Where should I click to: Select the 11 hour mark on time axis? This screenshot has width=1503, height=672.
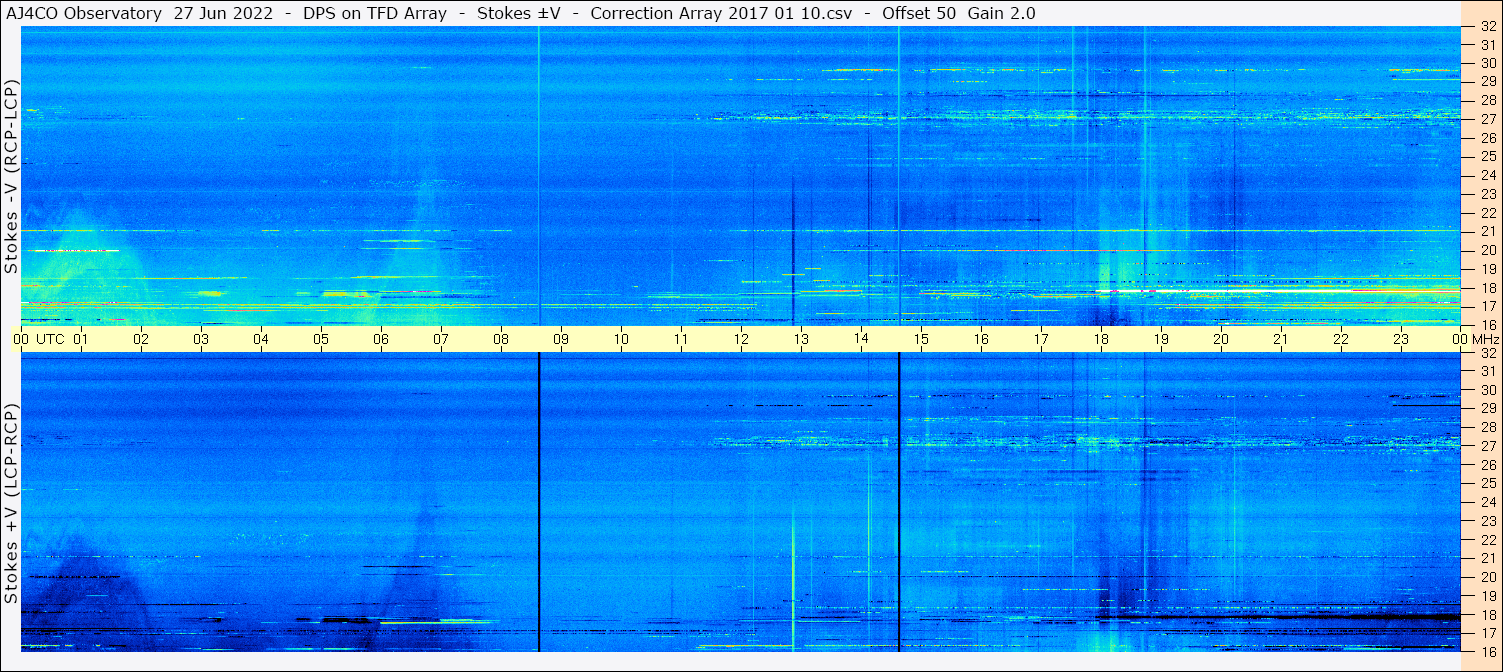(x=681, y=339)
